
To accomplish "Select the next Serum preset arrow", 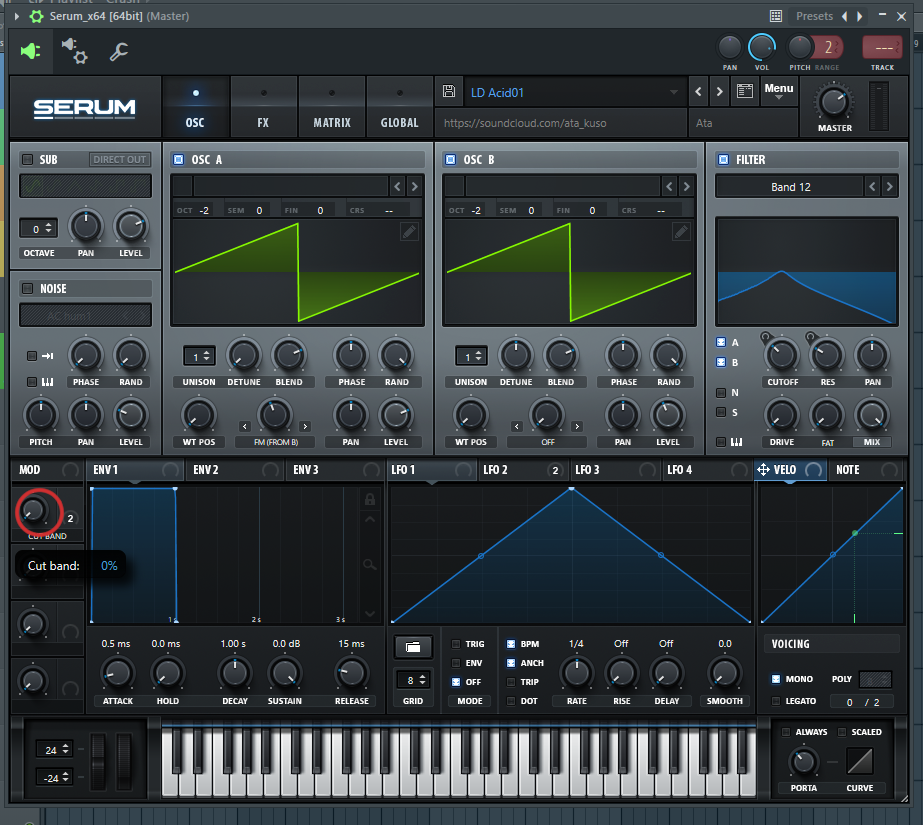I will click(x=719, y=91).
